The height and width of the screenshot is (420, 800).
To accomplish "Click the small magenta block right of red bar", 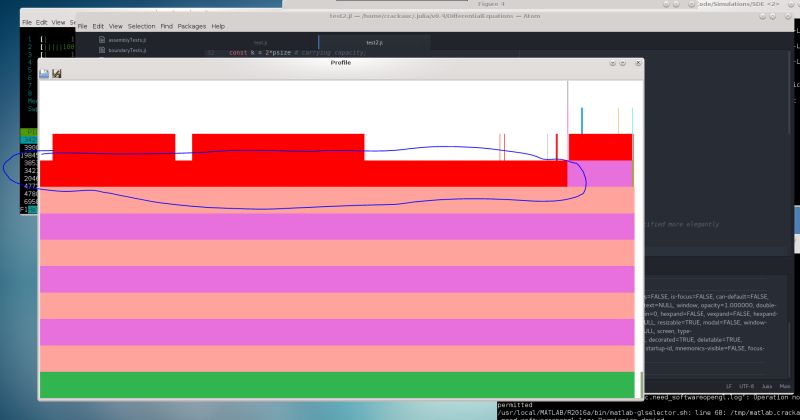I will point(600,174).
